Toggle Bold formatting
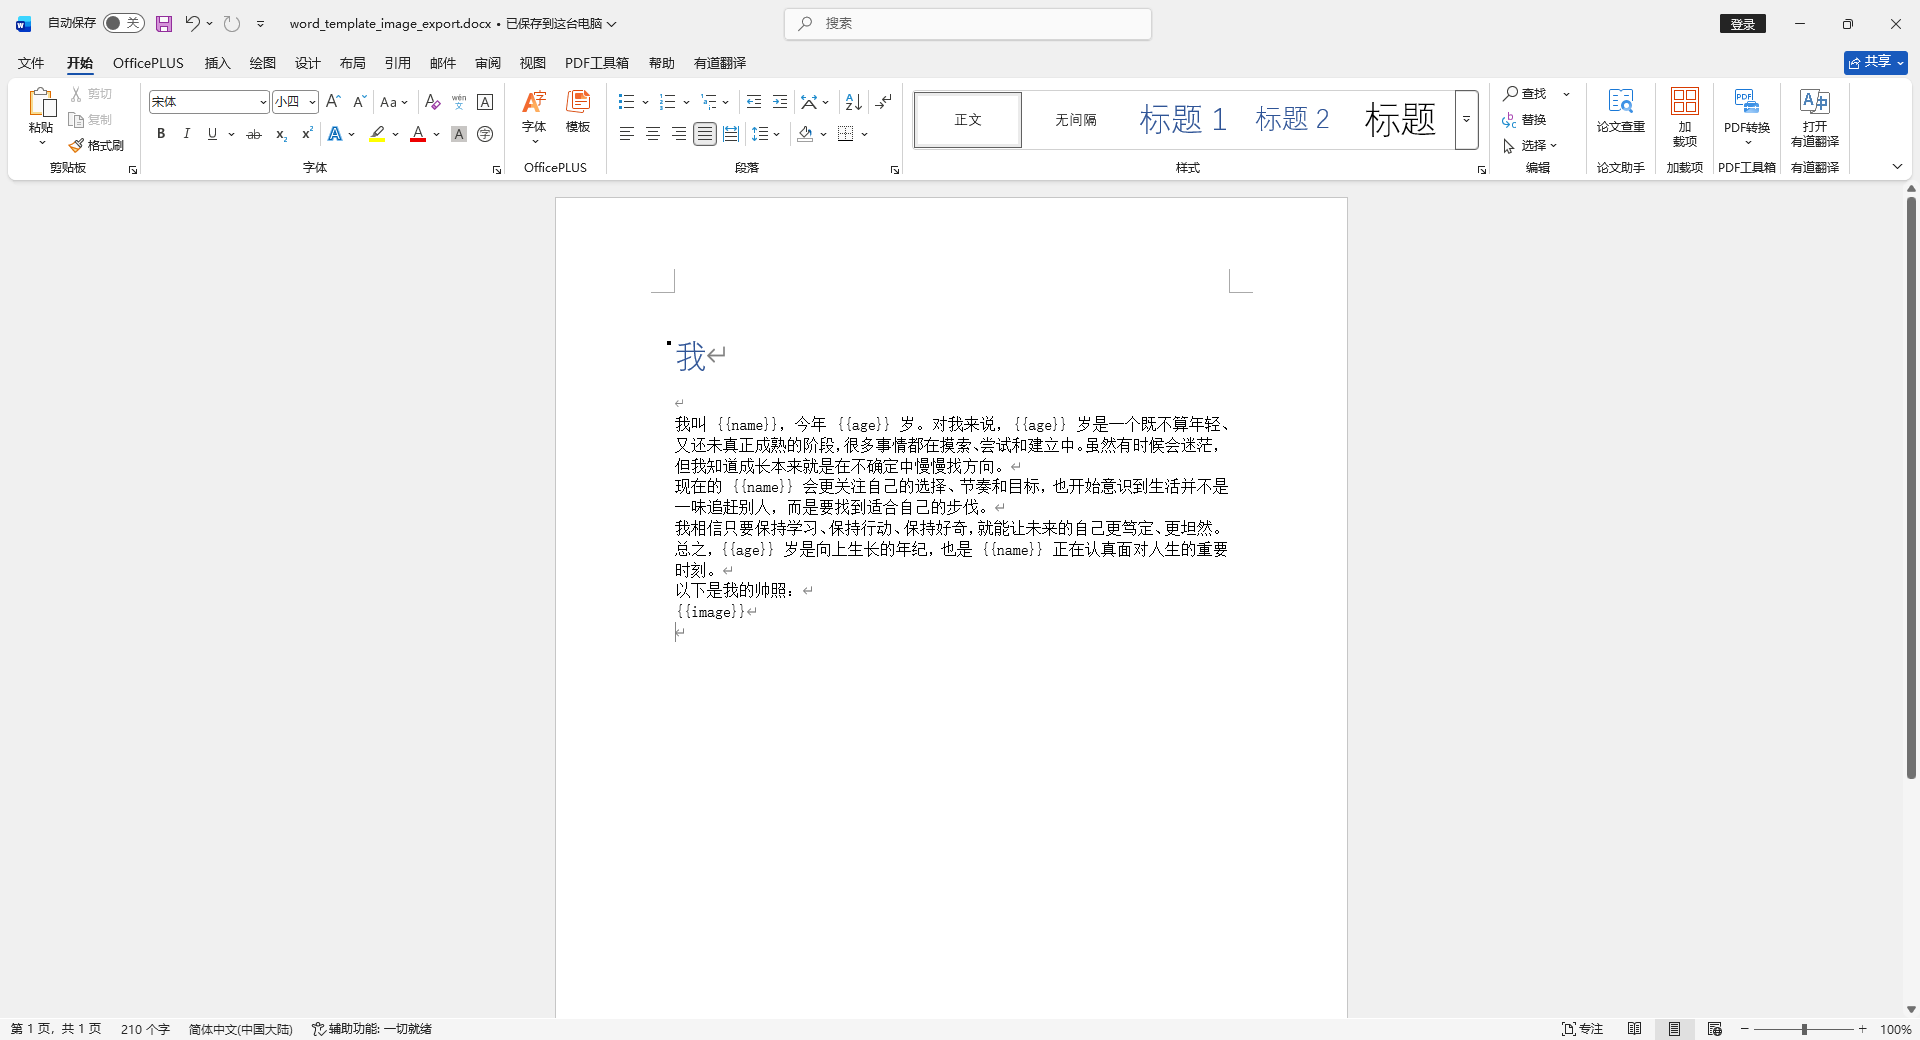This screenshot has width=1920, height=1040. 161,134
